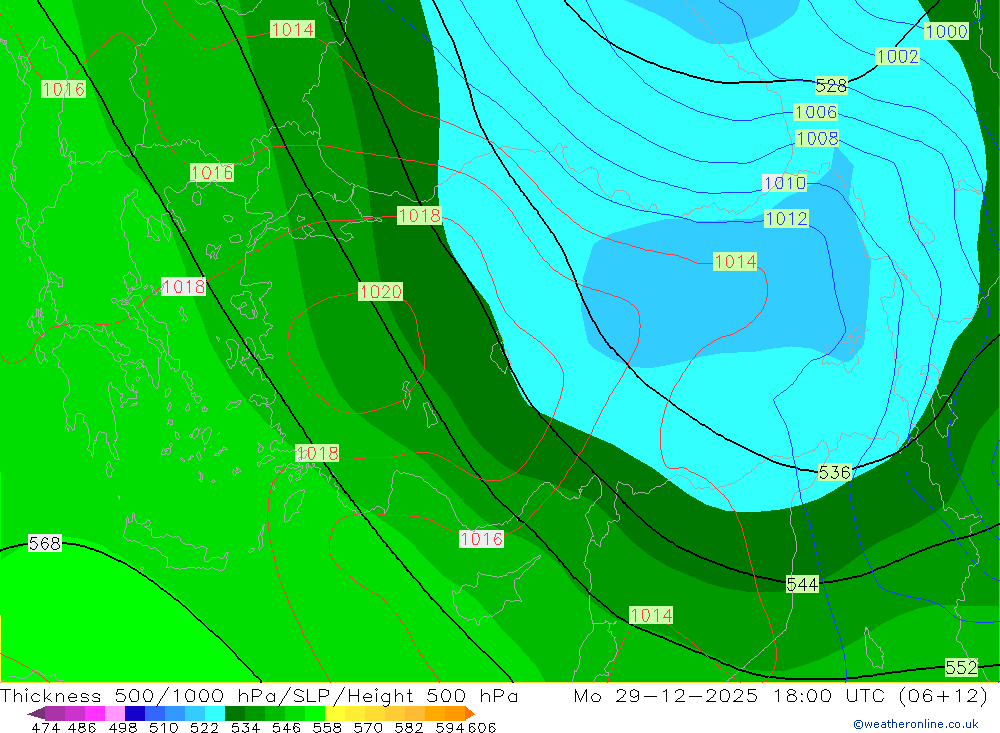Click the legend value 546
The image size is (1000, 733).
point(286,728)
